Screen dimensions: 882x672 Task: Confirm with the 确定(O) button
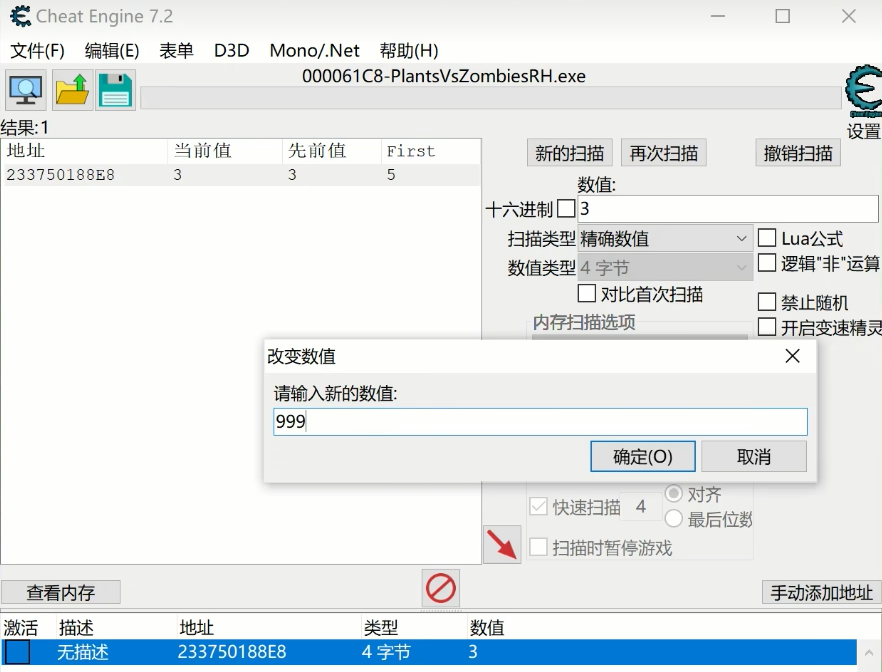coord(642,457)
